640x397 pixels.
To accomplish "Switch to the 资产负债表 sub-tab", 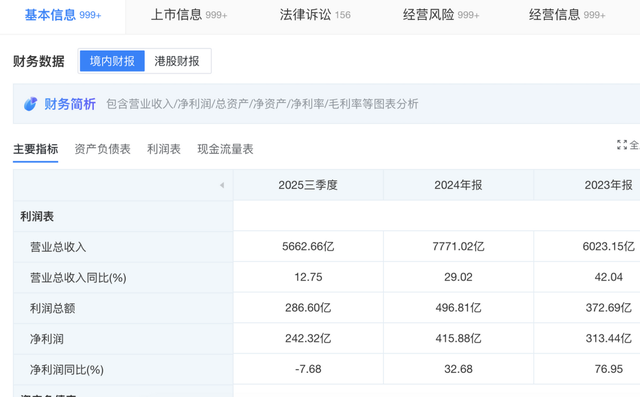I will (x=102, y=149).
